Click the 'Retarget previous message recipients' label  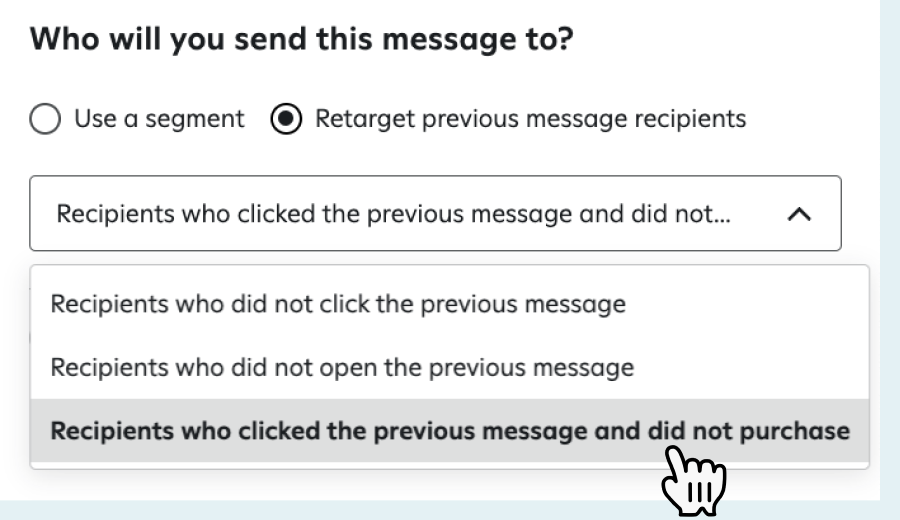click(530, 119)
